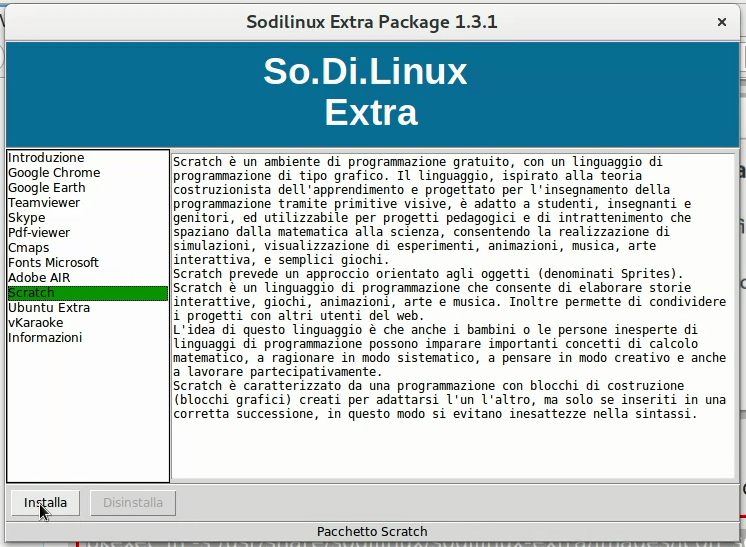
Task: Pick Skype from the package list
Action: coord(27,218)
